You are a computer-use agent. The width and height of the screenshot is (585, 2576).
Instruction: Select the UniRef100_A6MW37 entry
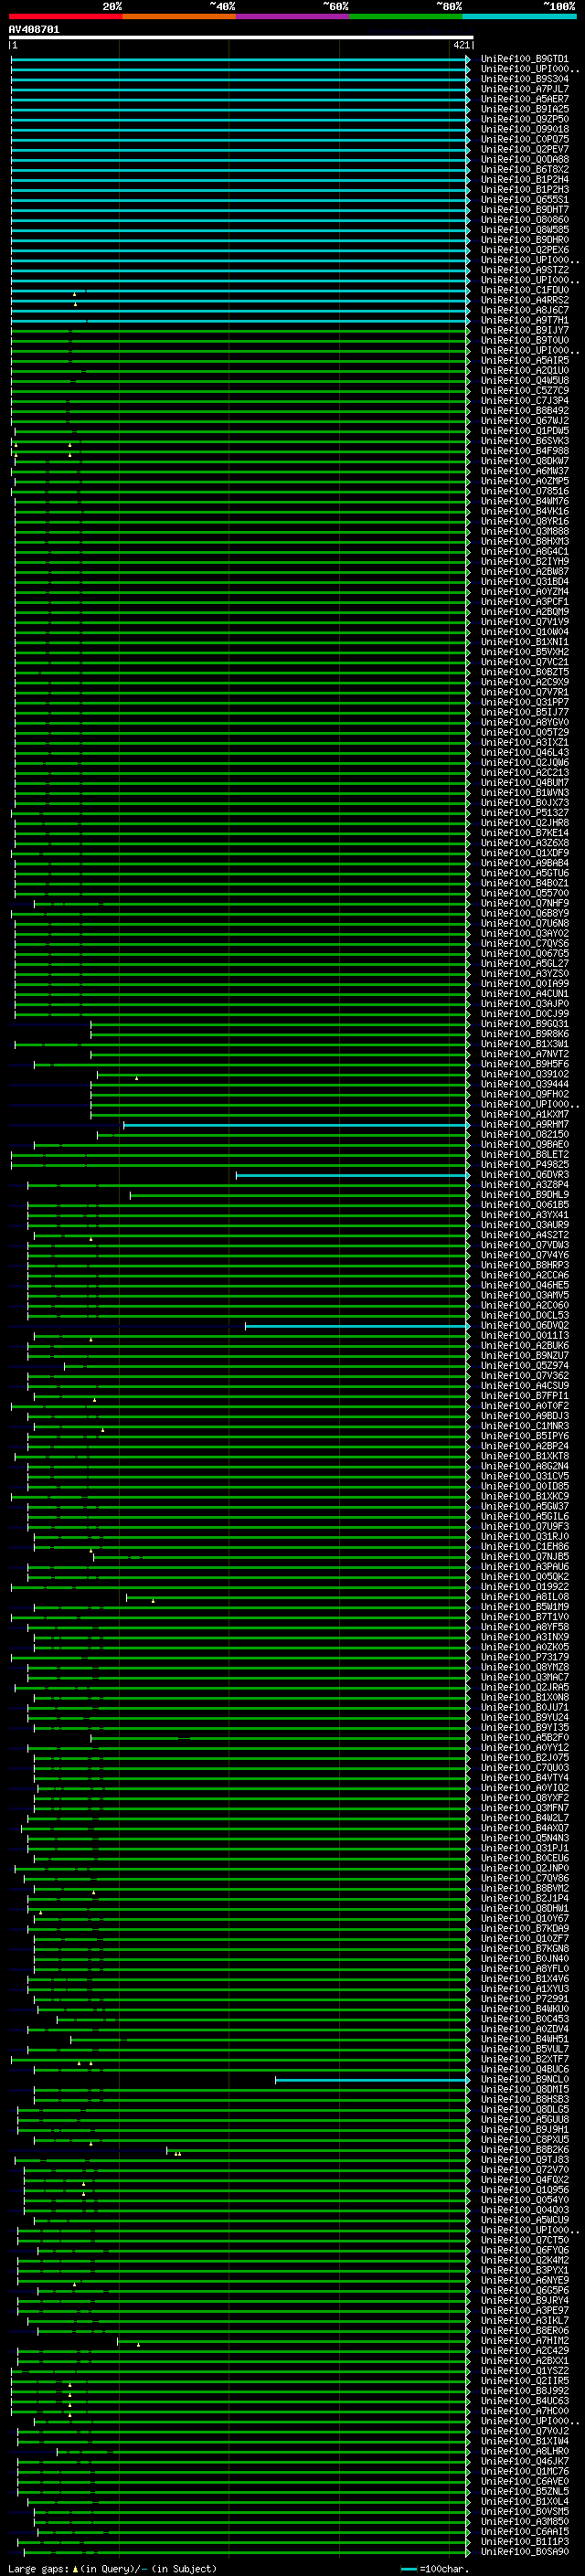525,471
